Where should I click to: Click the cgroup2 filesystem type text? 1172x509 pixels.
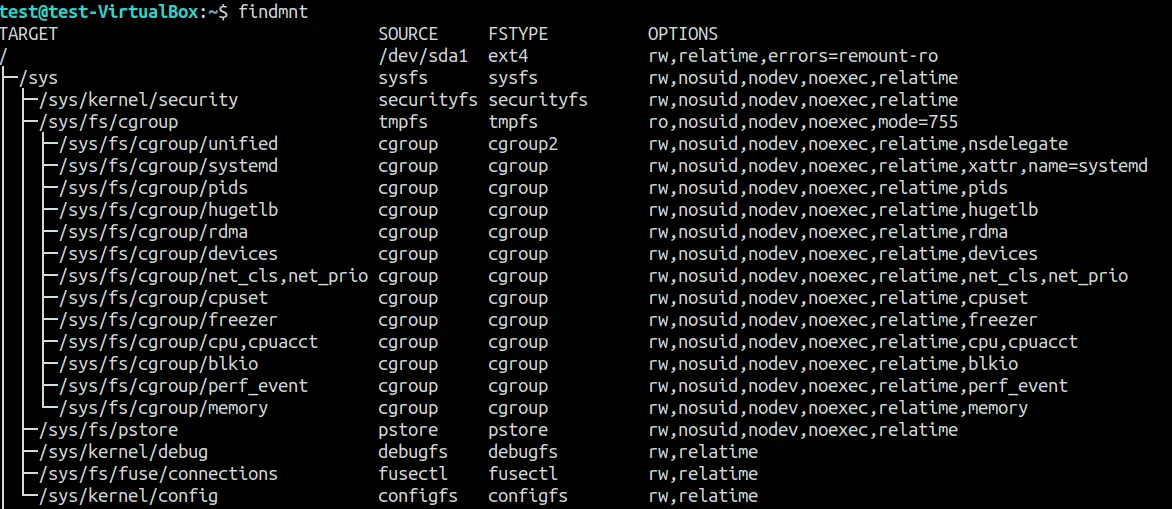pyautogui.click(x=523, y=144)
